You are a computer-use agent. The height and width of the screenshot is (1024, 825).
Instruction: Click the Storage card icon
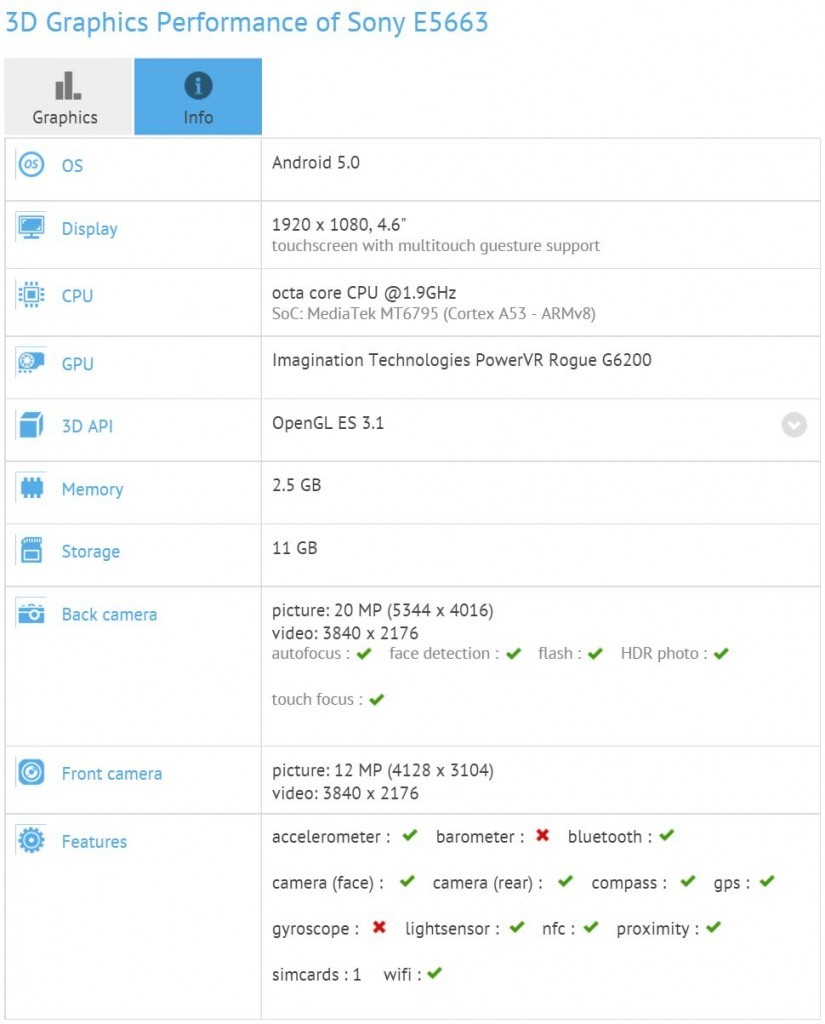(x=31, y=551)
